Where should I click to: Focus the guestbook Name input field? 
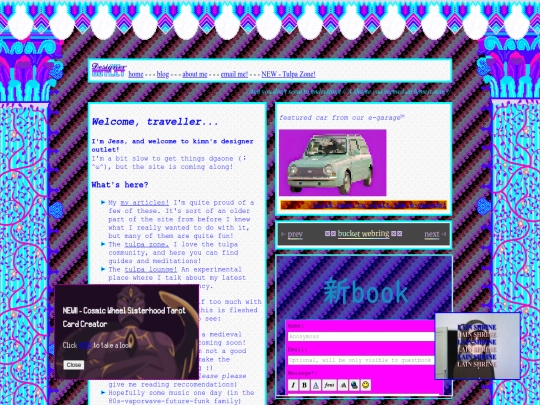(362, 336)
